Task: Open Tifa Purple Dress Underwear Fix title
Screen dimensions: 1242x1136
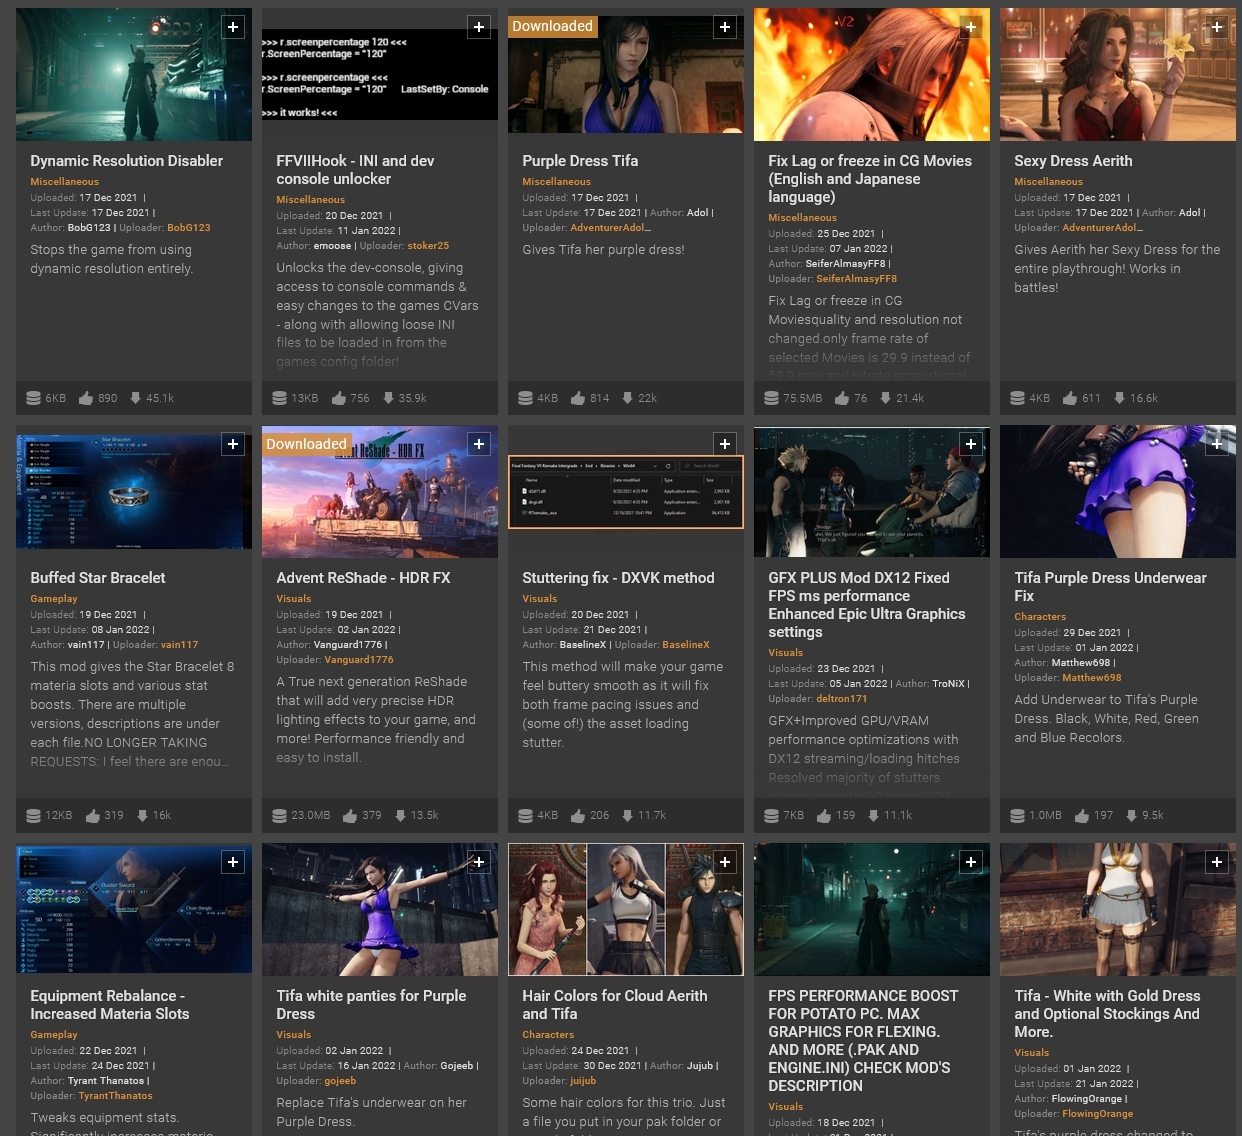Action: point(1110,587)
